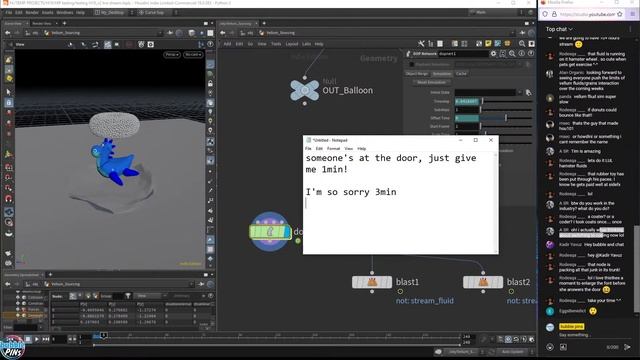
Task: Select the OUT_Balloon null node
Action: (304, 91)
